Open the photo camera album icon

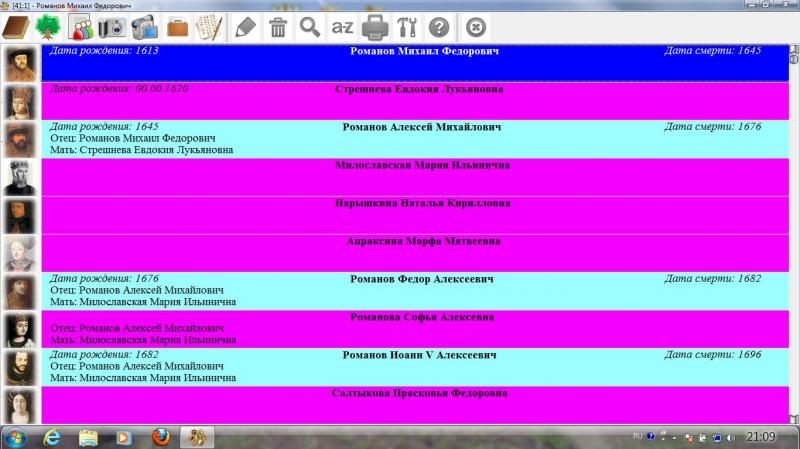point(112,27)
